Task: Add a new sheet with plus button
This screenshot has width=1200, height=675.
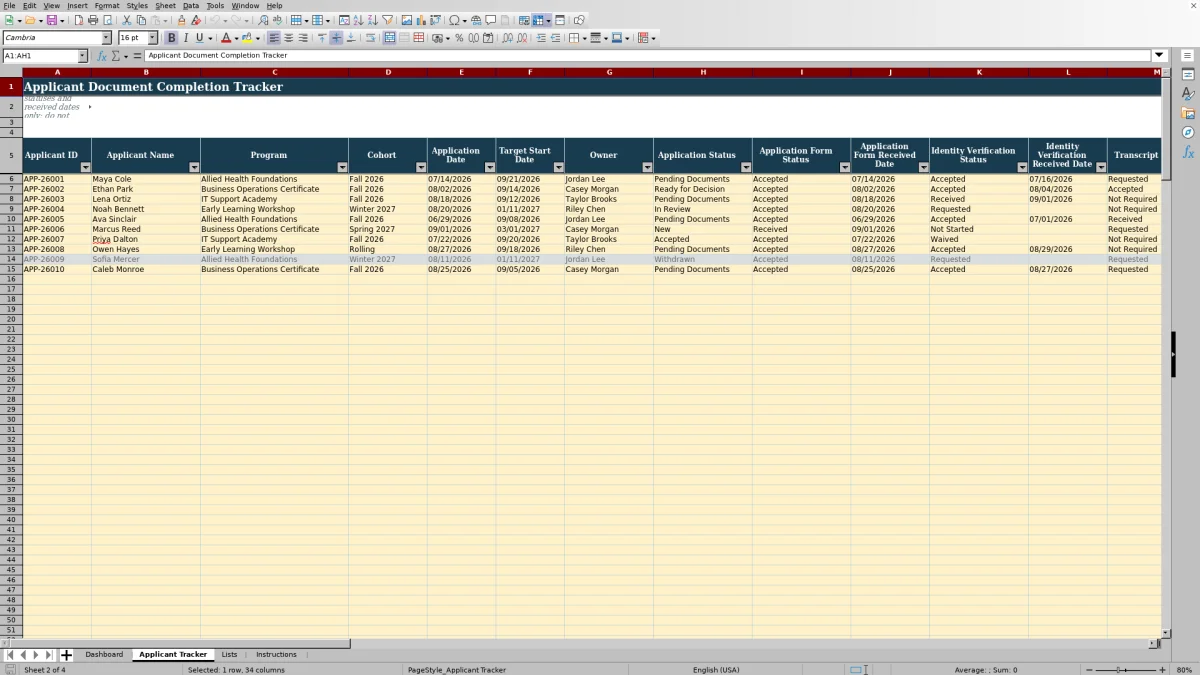Action: (x=67, y=655)
